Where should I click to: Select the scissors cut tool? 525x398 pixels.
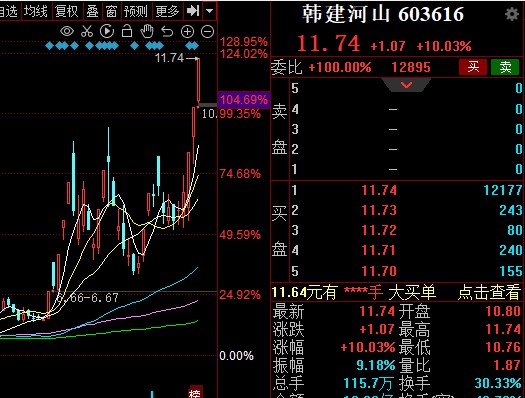87,31
